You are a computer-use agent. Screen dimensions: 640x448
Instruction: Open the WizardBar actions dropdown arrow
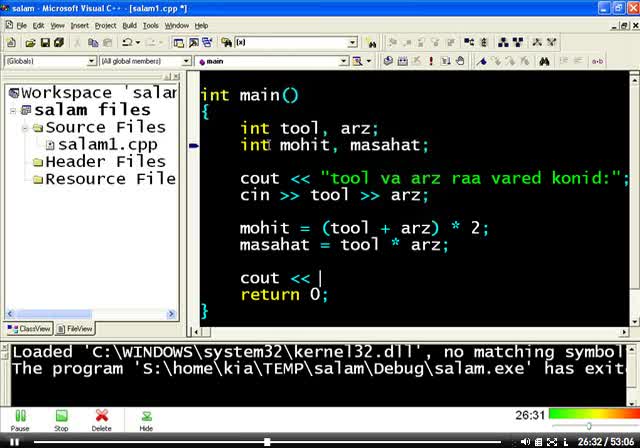tap(368, 61)
